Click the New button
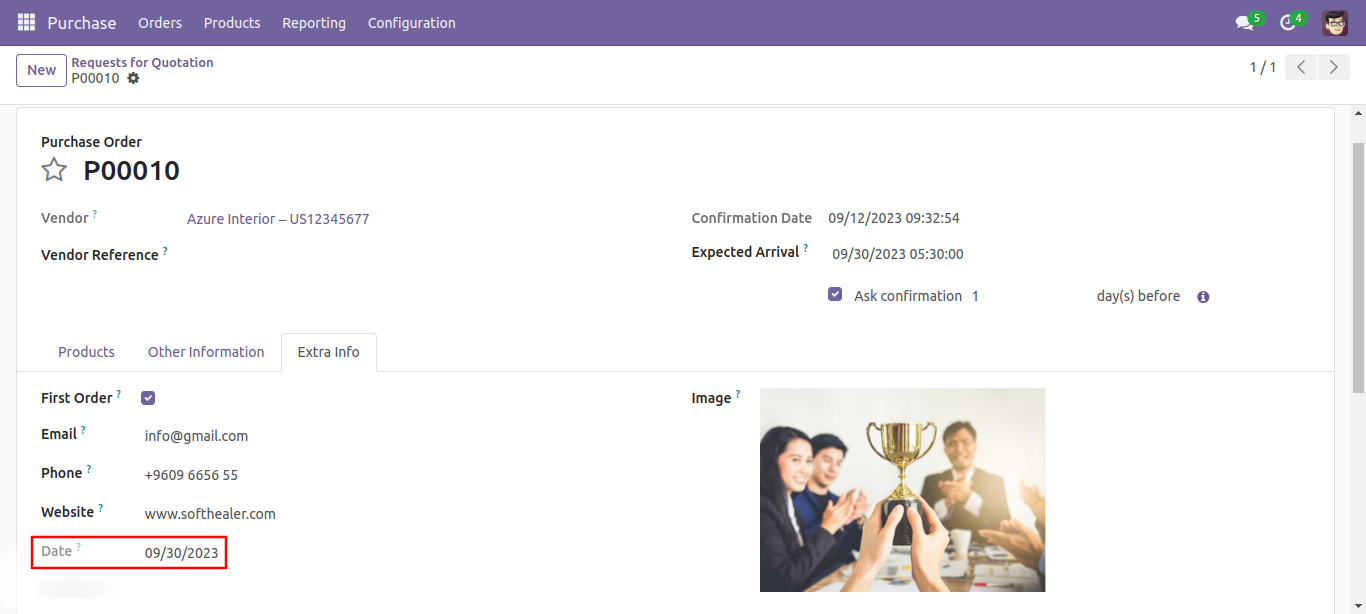The image size is (1366, 614). [x=41, y=70]
